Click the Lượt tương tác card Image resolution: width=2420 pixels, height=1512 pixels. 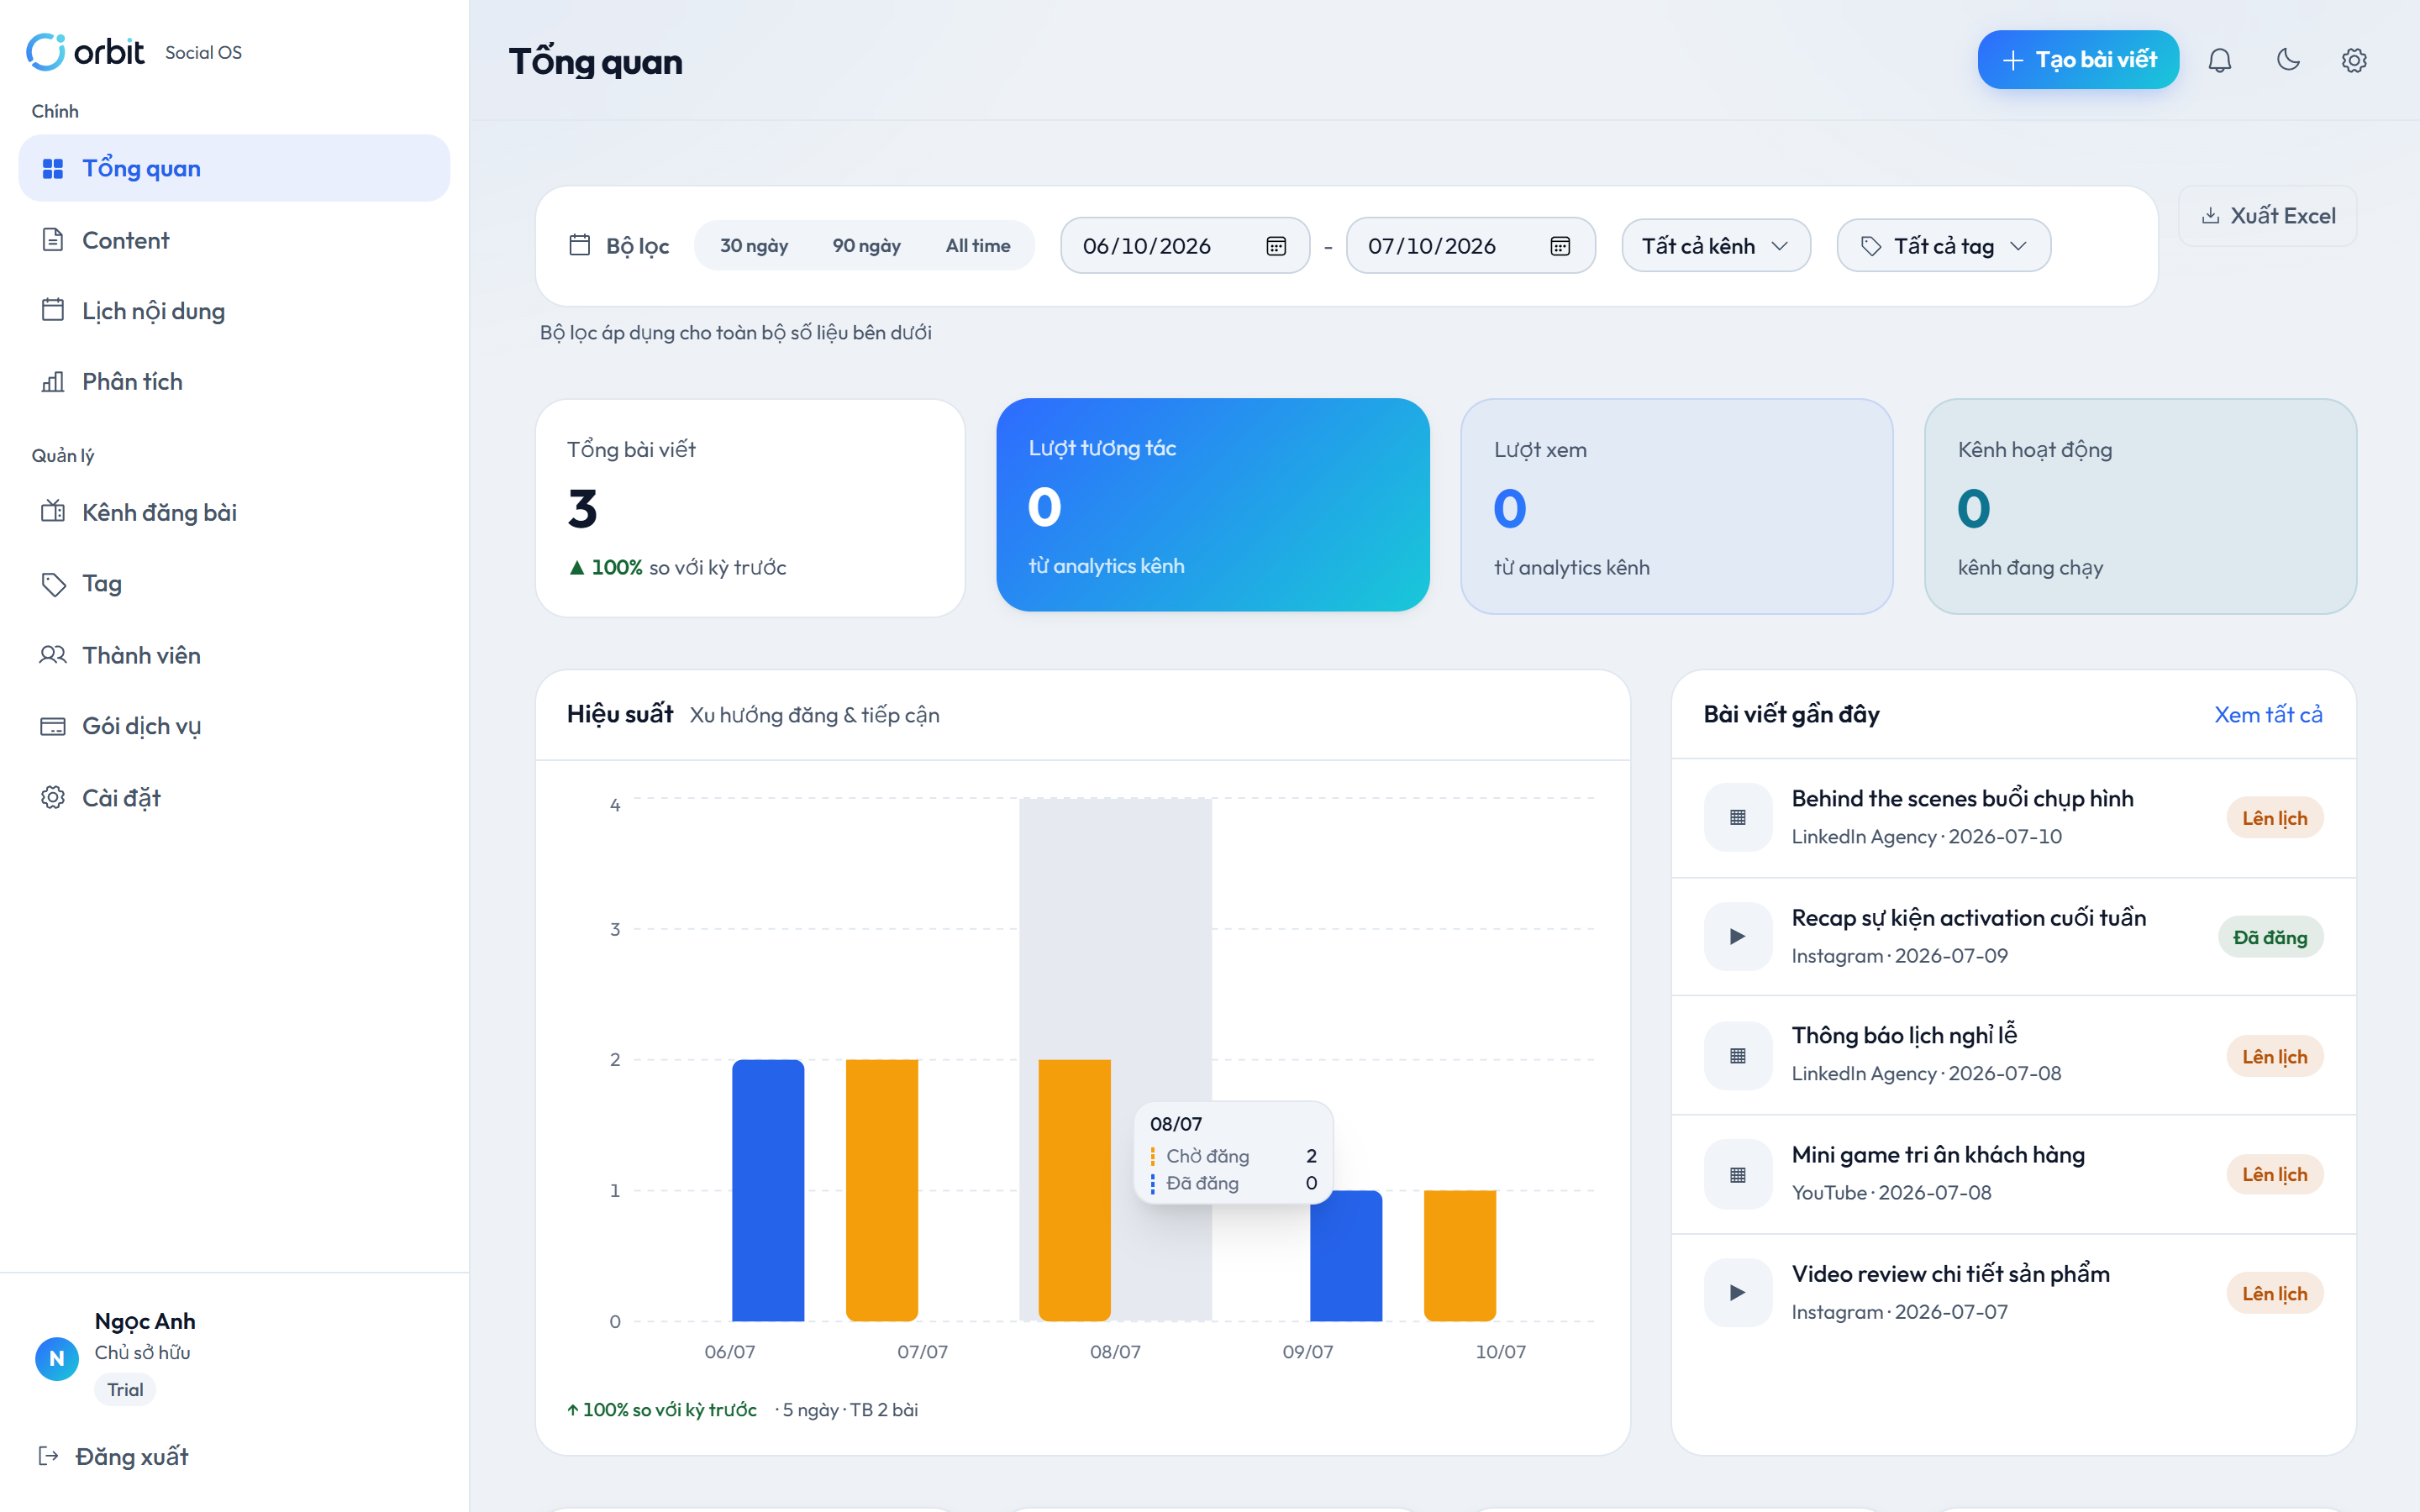(x=1213, y=505)
